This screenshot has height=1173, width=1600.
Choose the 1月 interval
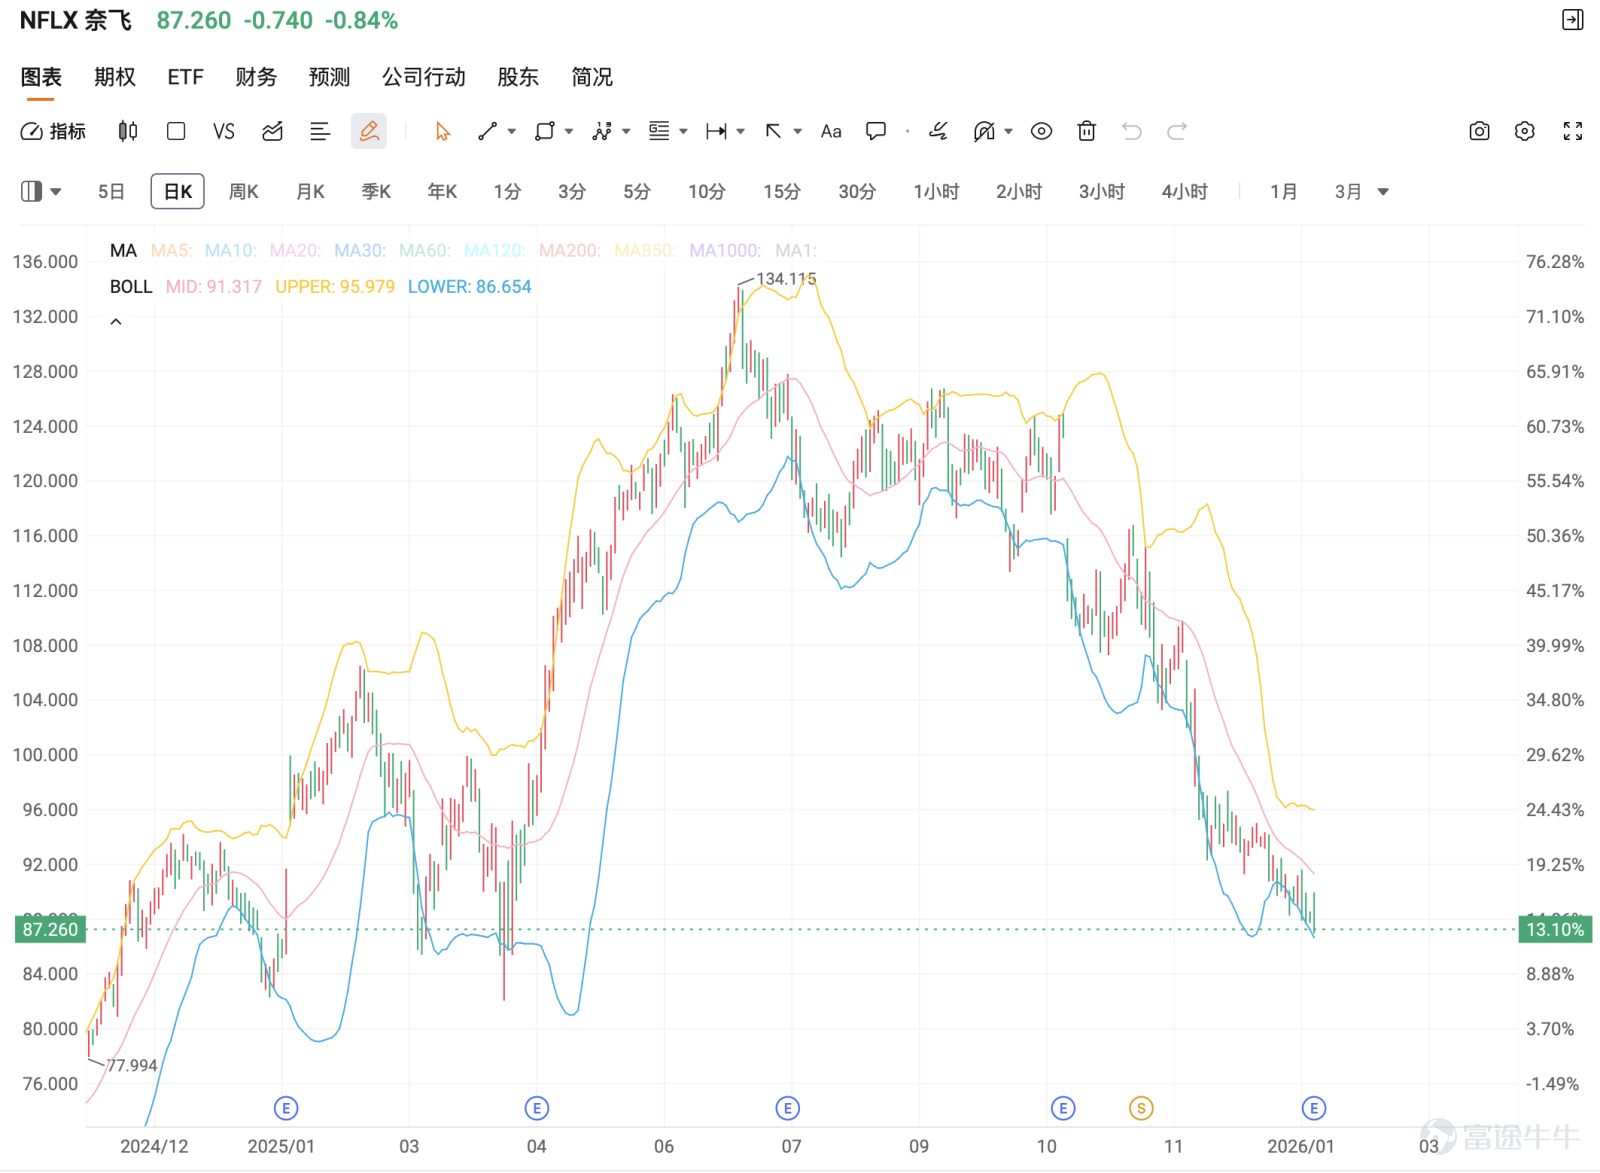coord(1284,191)
